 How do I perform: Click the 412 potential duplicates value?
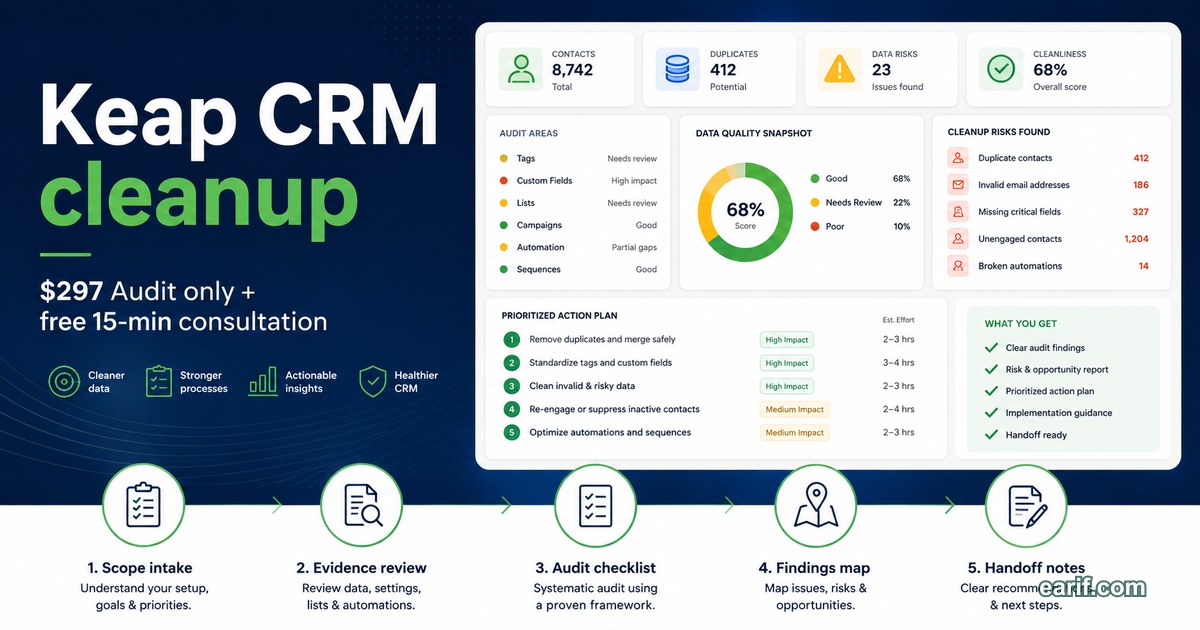[723, 70]
